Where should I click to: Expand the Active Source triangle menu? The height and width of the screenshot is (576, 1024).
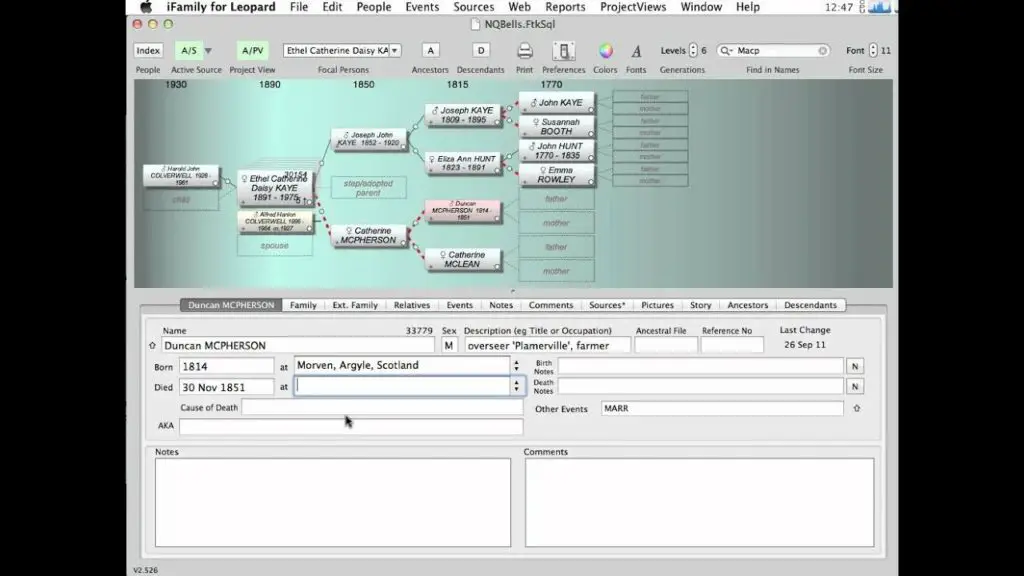208,50
